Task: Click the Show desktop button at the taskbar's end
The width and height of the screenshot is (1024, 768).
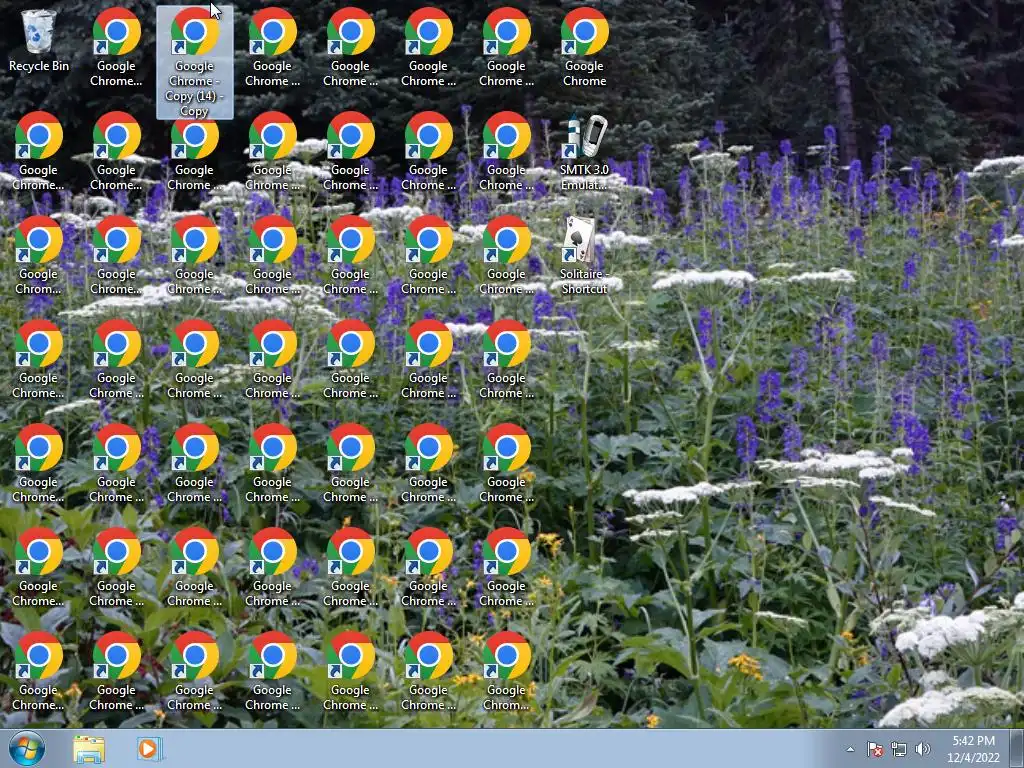Action: tap(1017, 749)
